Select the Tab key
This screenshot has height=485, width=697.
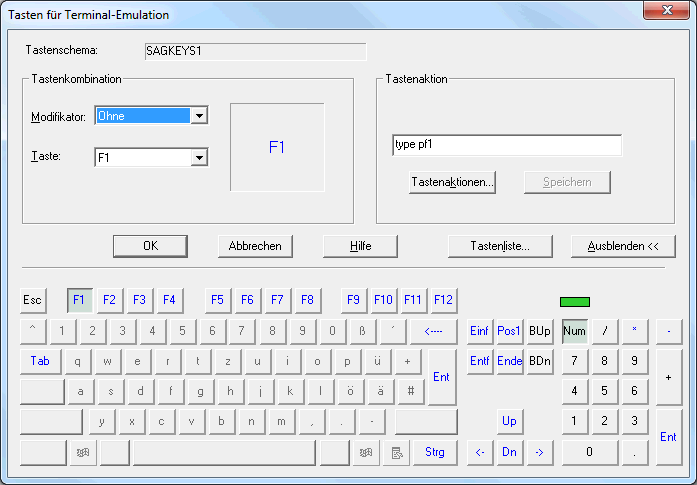pos(40,361)
